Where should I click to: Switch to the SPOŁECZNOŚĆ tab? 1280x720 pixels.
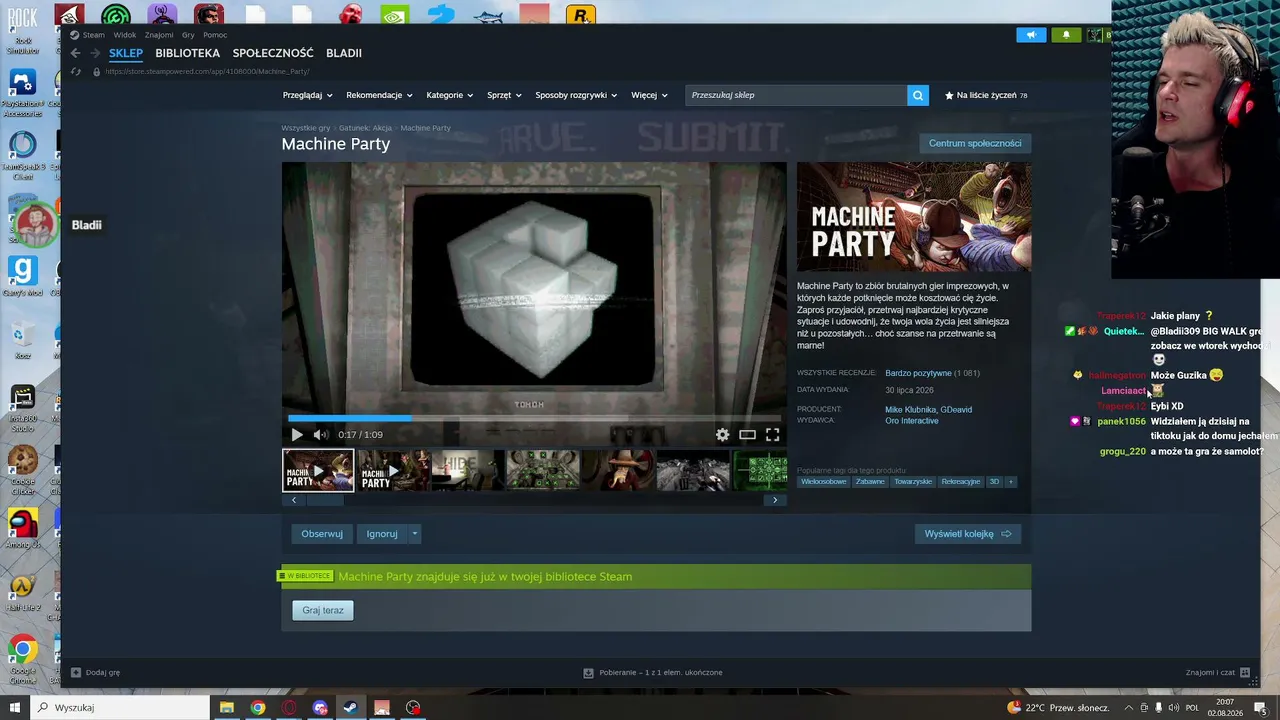[273, 53]
